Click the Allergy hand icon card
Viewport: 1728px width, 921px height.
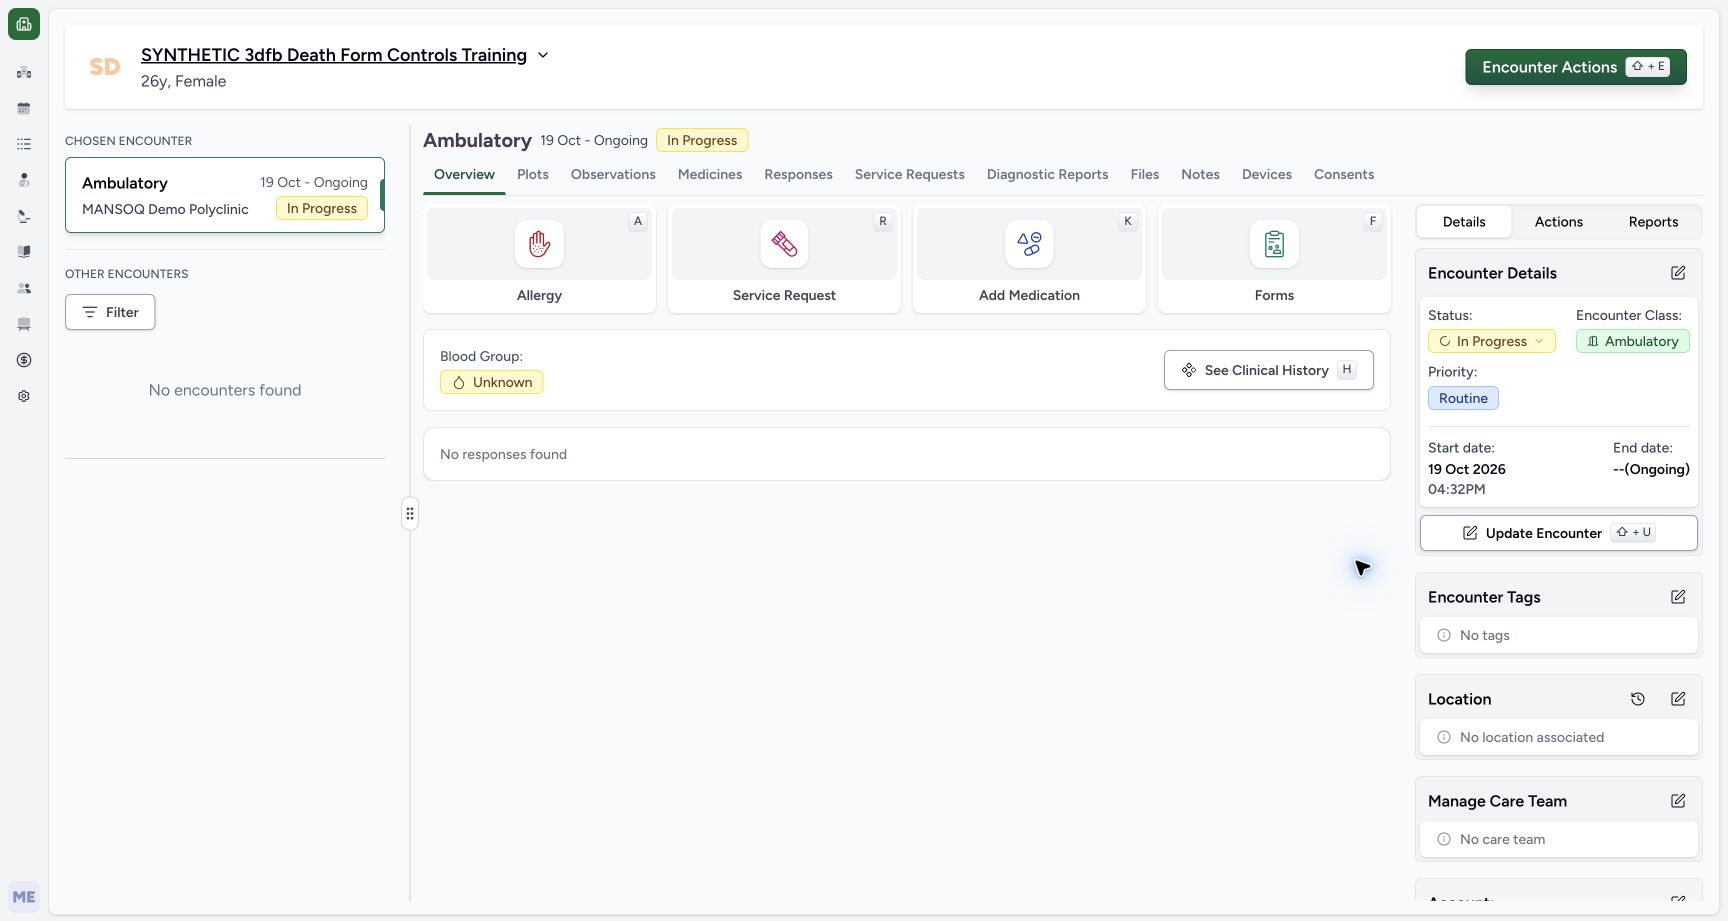[x=539, y=259]
